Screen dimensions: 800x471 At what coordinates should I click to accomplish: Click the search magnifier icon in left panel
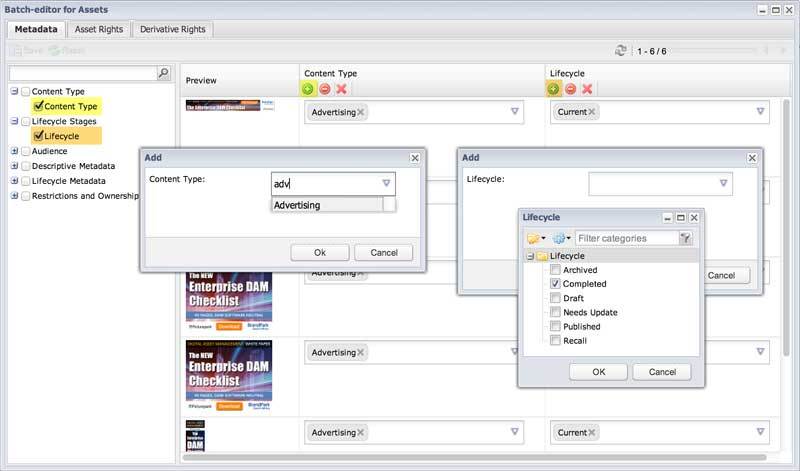pos(163,73)
